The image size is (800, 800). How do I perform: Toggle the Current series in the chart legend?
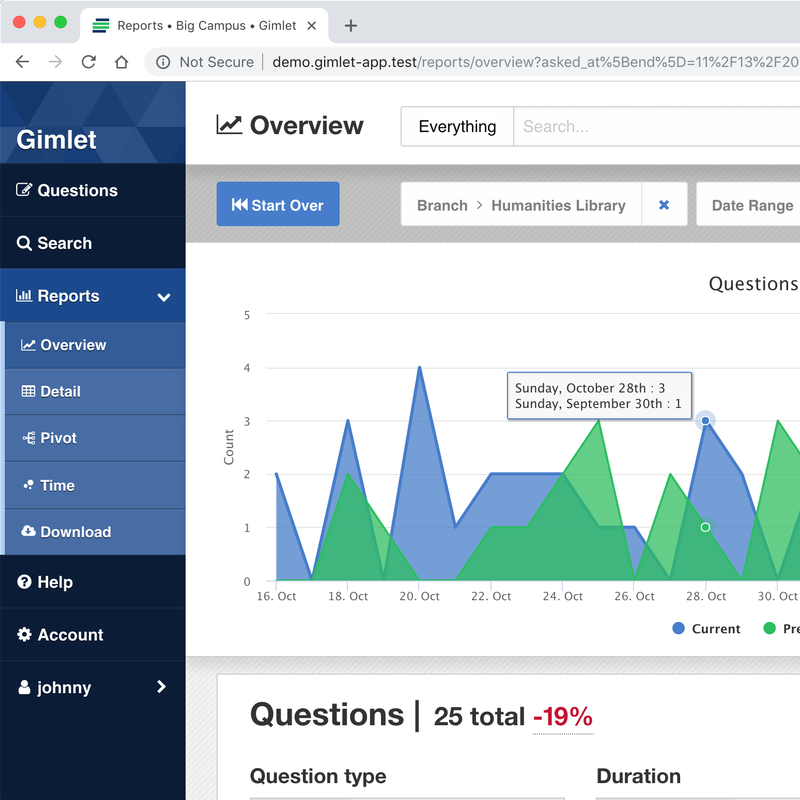pos(706,628)
